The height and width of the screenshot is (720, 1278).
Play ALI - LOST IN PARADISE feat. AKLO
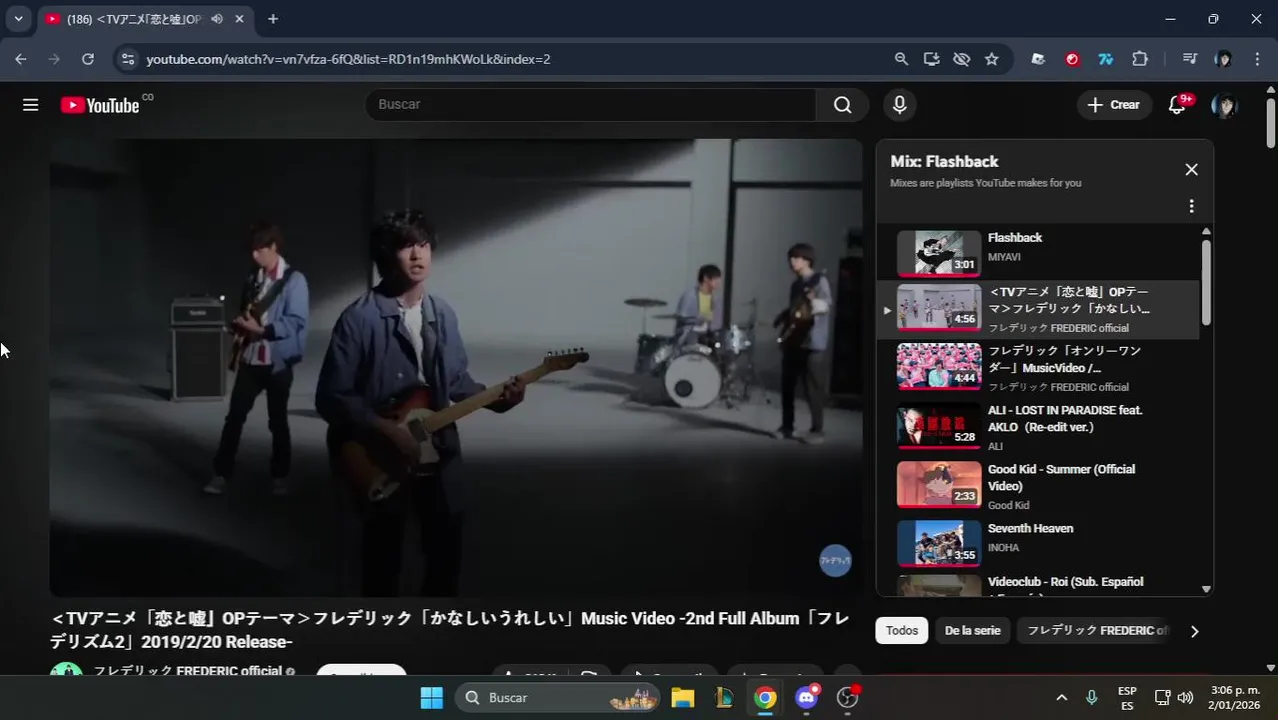tap(1038, 427)
